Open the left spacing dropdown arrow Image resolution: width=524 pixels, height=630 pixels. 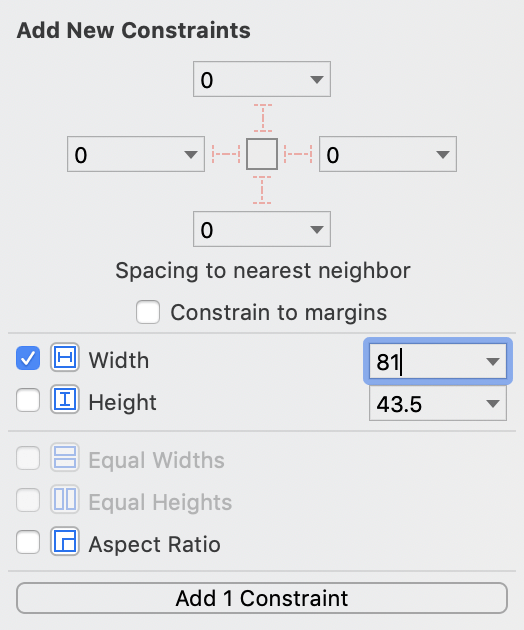pos(191,155)
